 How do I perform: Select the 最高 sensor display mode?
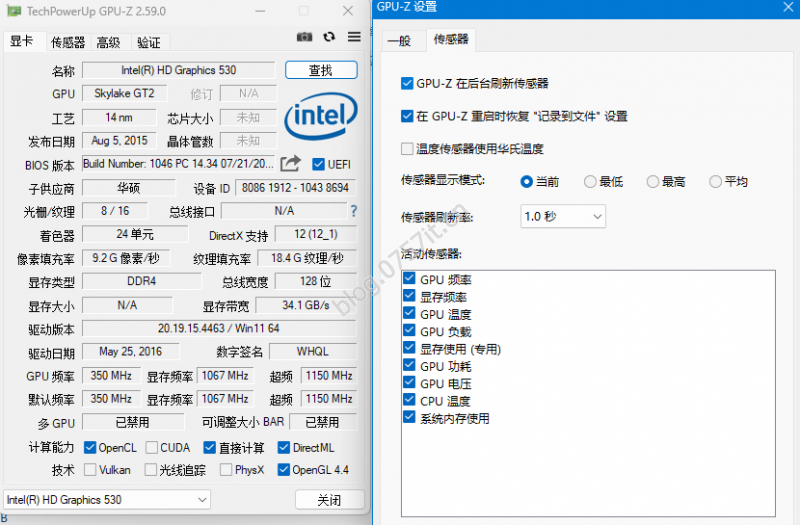[653, 182]
